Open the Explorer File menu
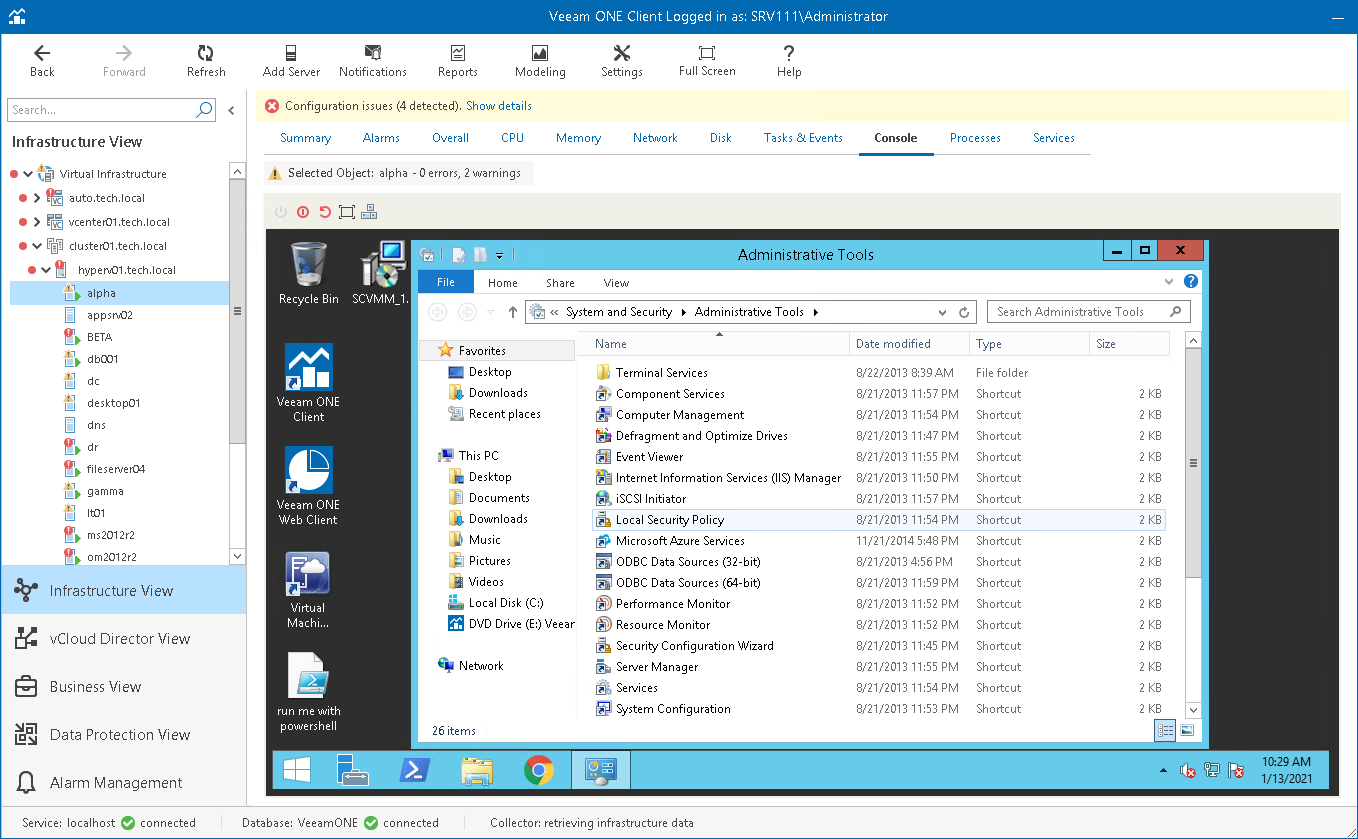1358x839 pixels. 446,282
